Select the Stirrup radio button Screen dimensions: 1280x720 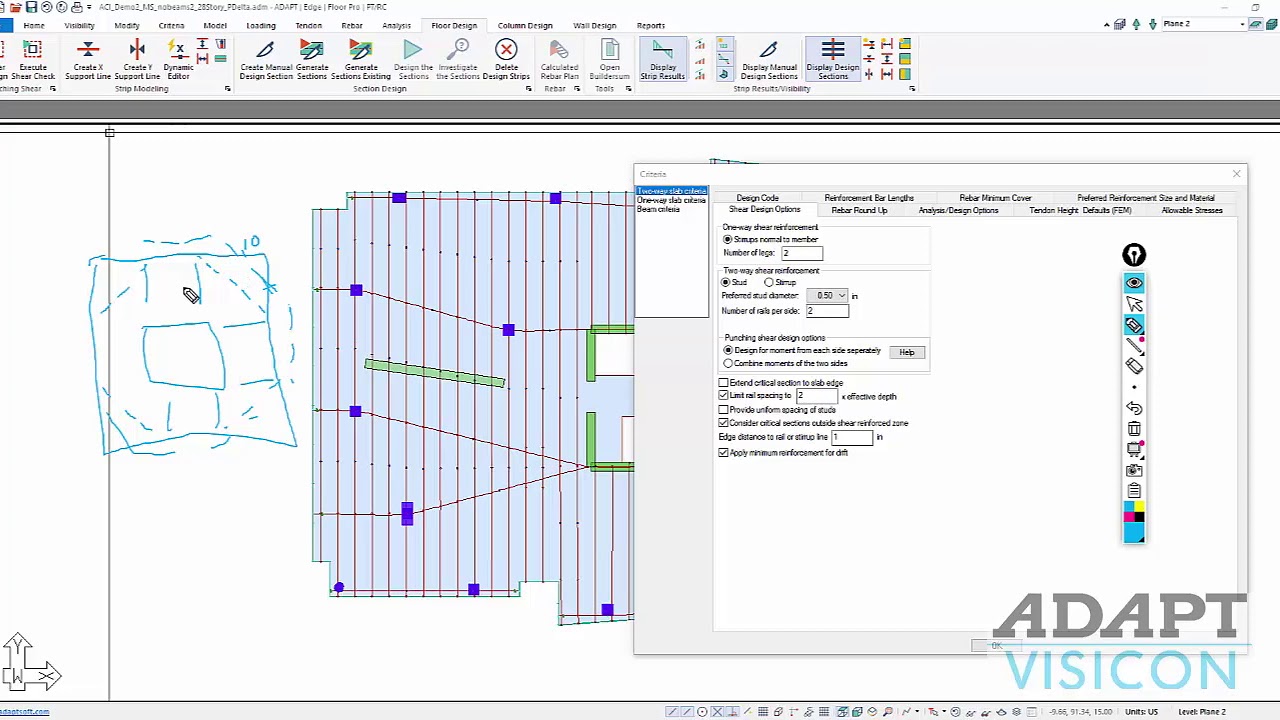(x=768, y=283)
